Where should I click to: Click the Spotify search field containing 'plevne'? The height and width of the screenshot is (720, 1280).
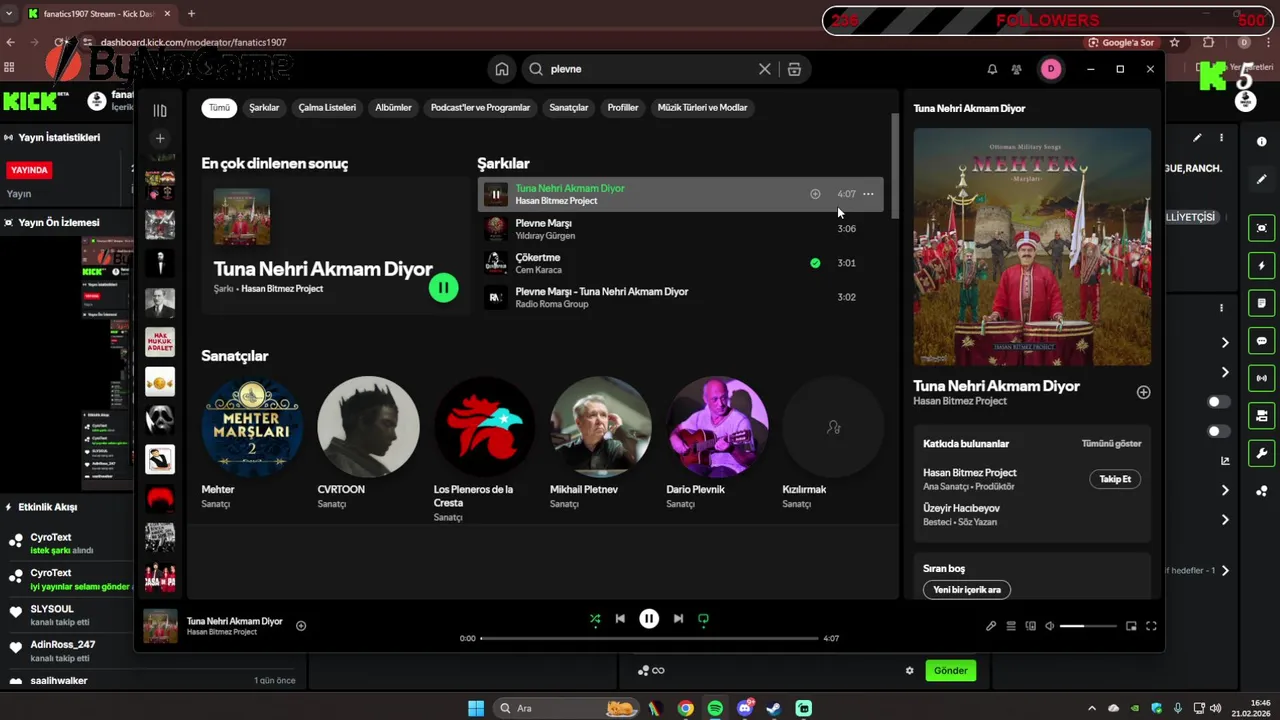(x=651, y=69)
